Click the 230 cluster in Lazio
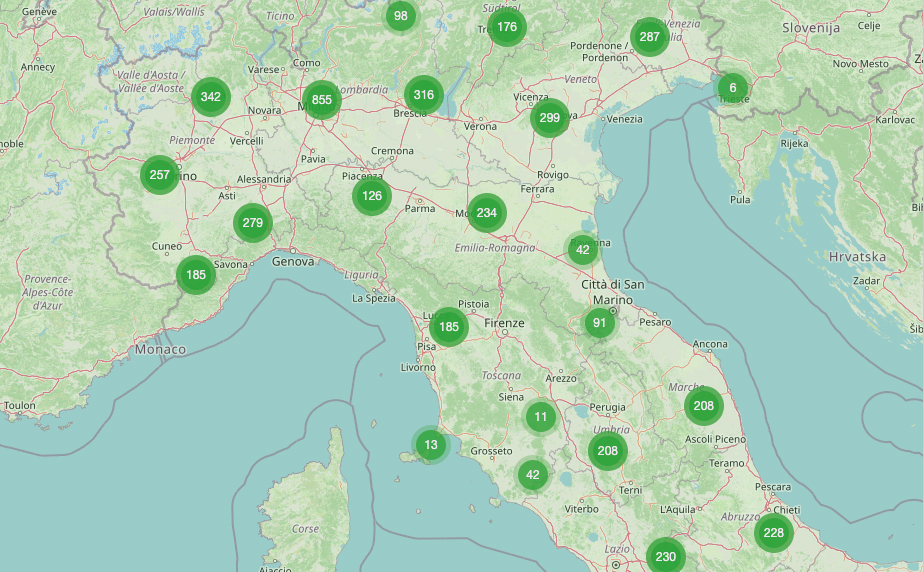This screenshot has width=924, height=572. [x=665, y=556]
